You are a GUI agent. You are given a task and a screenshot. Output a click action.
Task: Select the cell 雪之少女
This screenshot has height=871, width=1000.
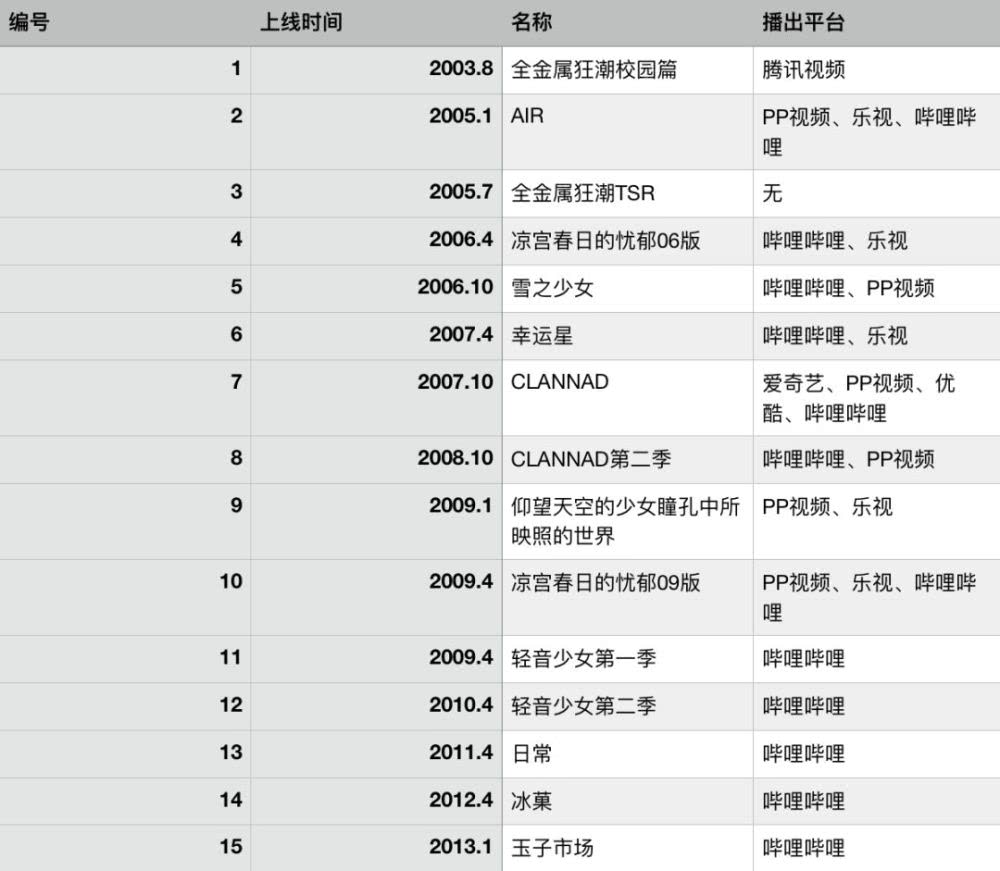coord(628,288)
